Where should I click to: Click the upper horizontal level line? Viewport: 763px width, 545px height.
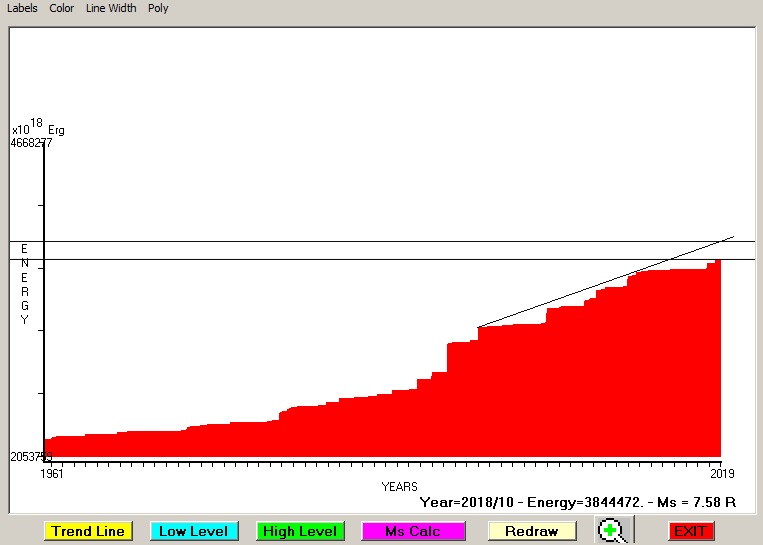coord(300,241)
